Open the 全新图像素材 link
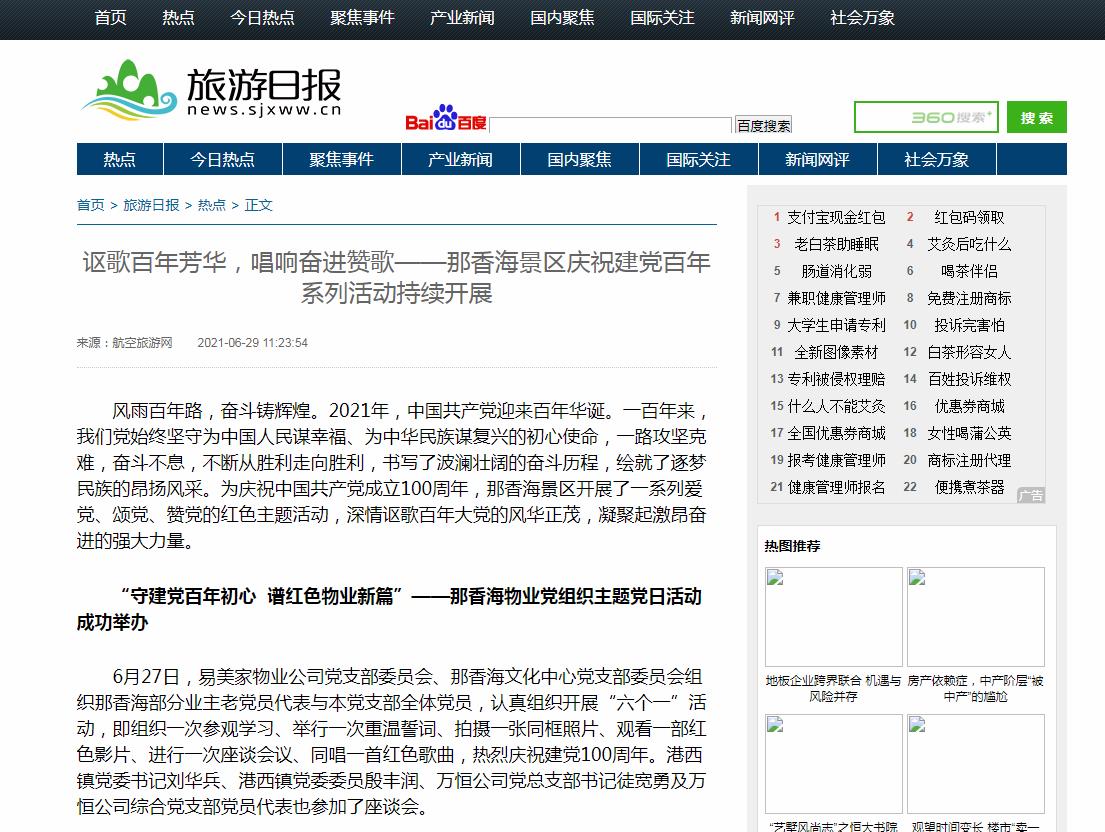The height and width of the screenshot is (832, 1105). pos(837,352)
